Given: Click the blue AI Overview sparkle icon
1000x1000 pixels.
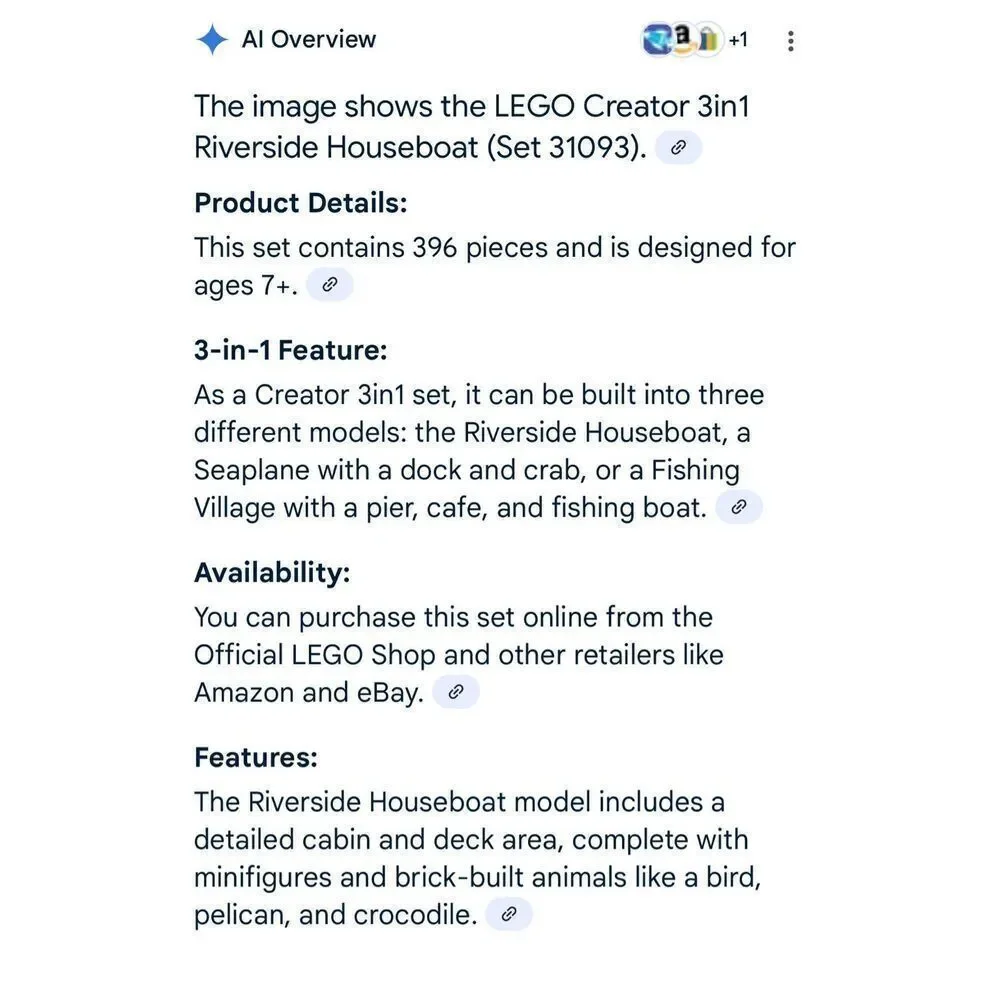Looking at the screenshot, I should coord(212,40).
